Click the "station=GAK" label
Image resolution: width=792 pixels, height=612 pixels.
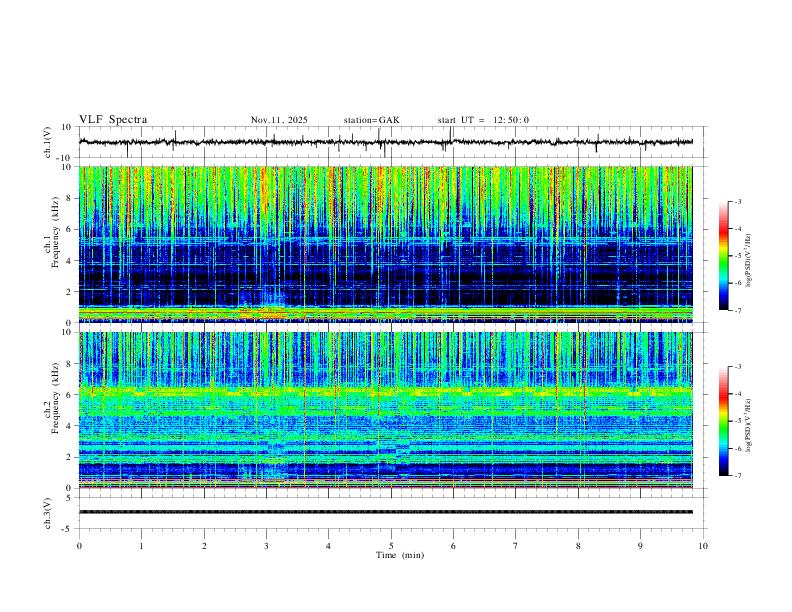tap(371, 120)
